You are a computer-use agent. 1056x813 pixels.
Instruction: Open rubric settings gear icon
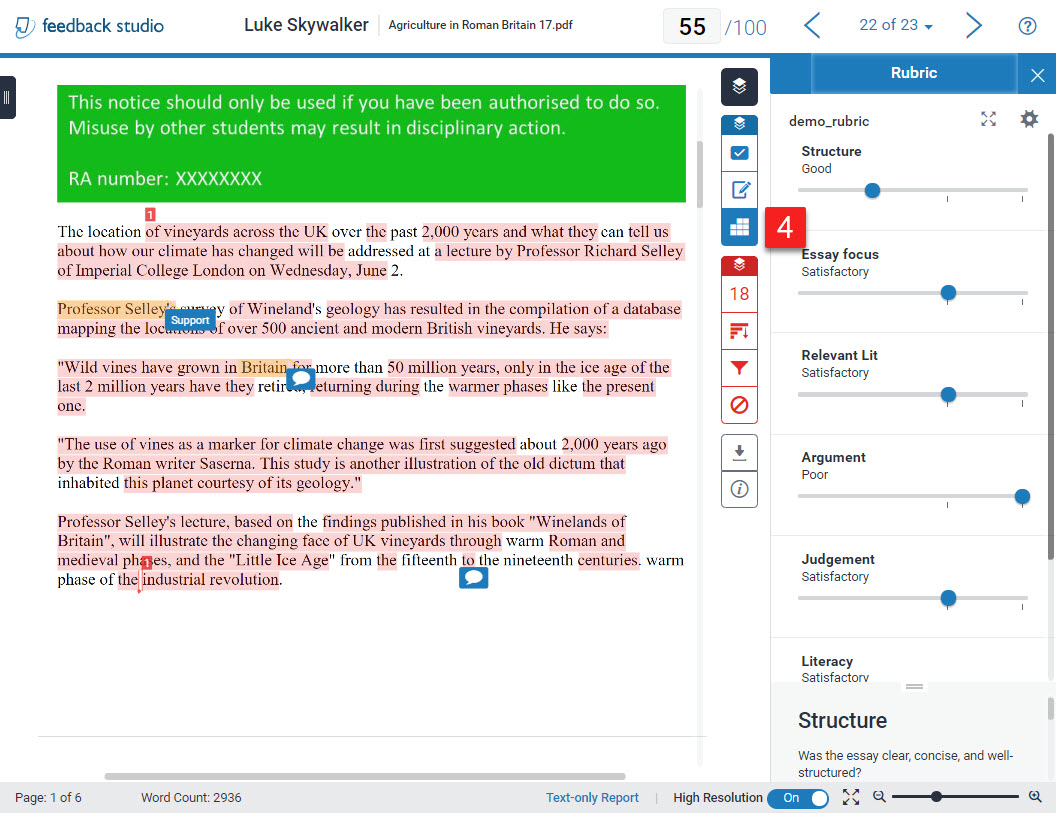(1029, 120)
